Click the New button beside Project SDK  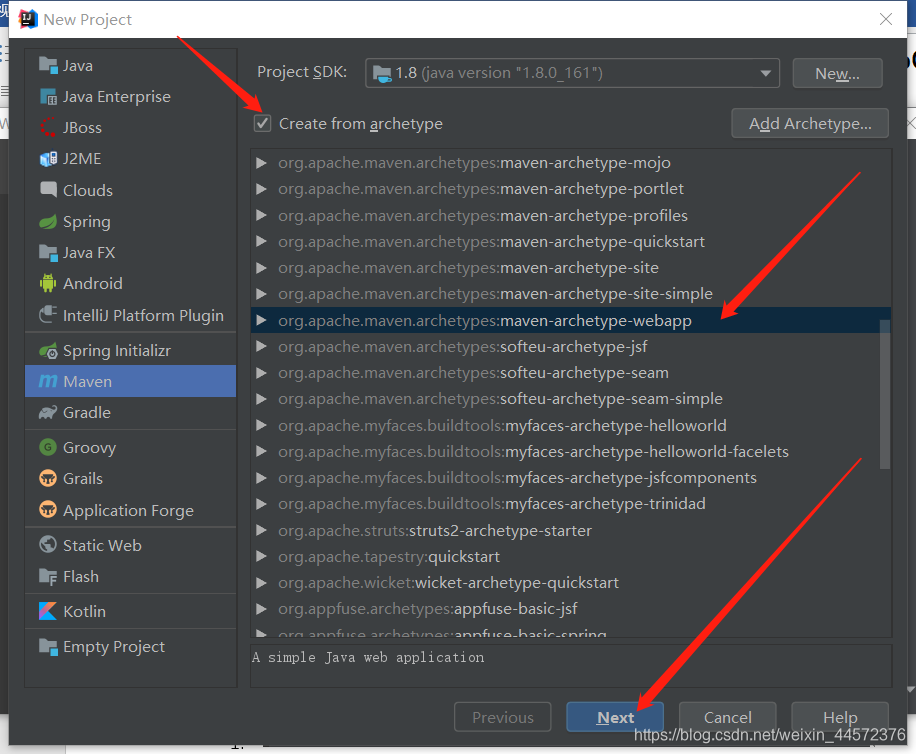(837, 72)
